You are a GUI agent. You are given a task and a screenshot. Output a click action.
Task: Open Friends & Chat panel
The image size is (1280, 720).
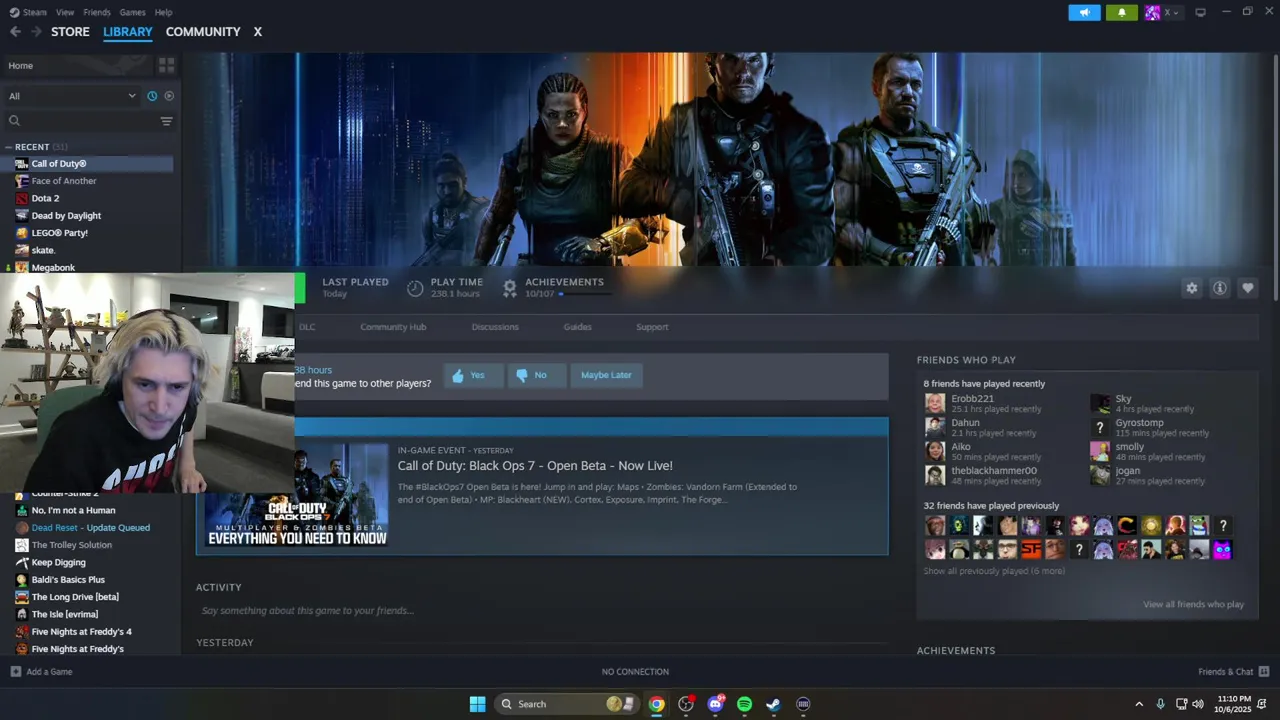1233,672
